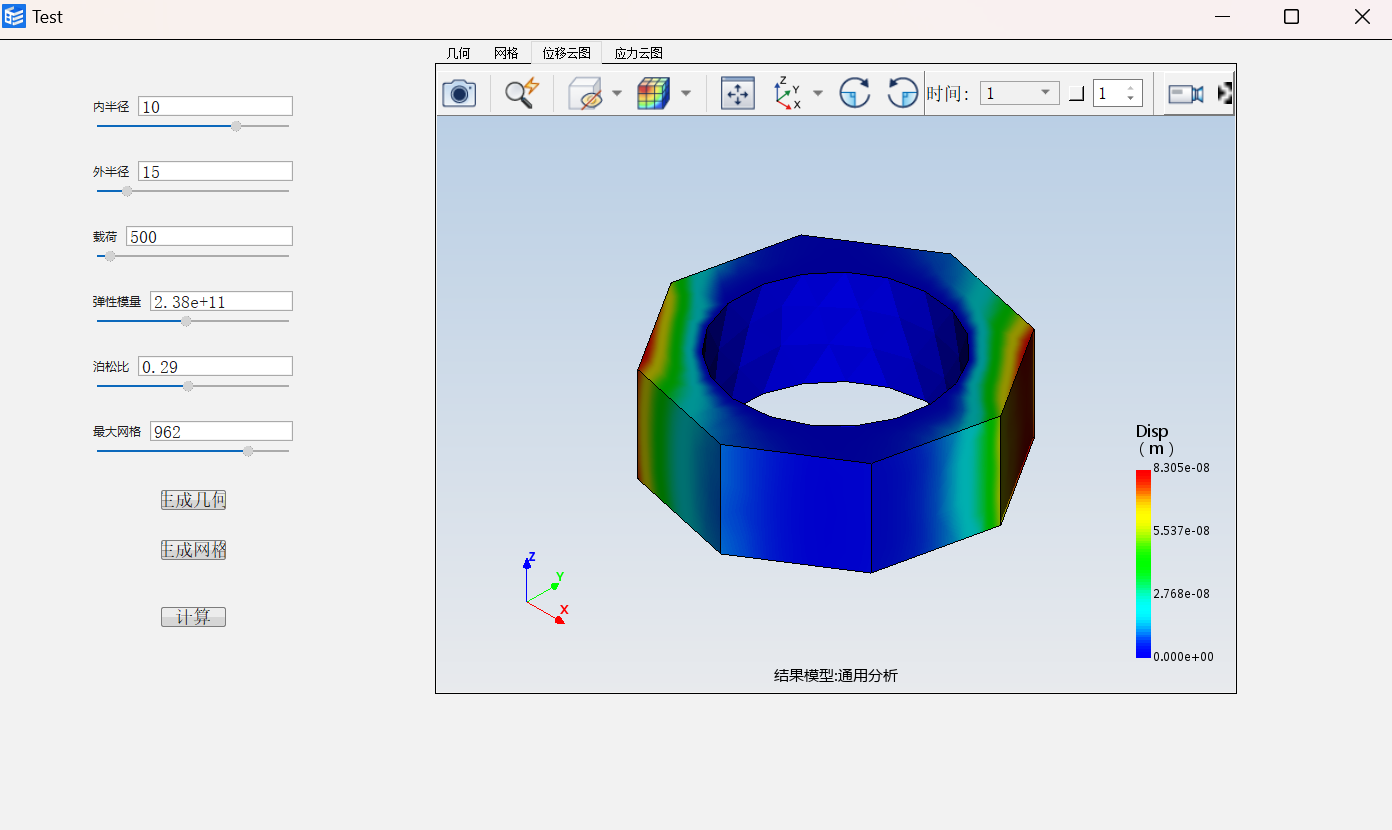Select the 位移云图 tab
1392x830 pixels.
(x=567, y=53)
